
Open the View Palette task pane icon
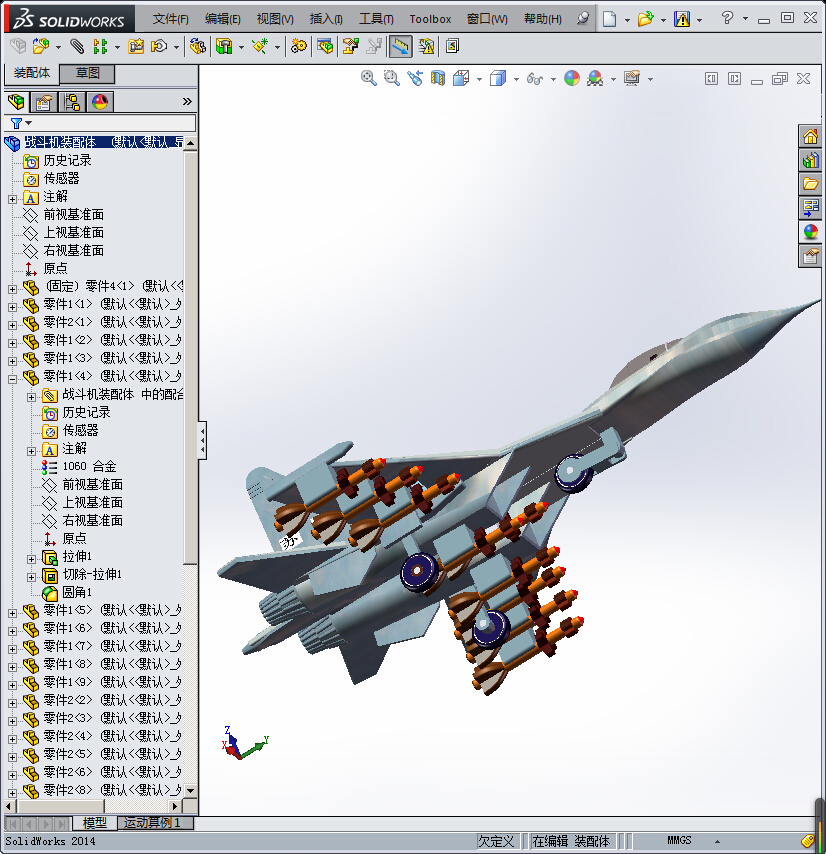tap(810, 208)
